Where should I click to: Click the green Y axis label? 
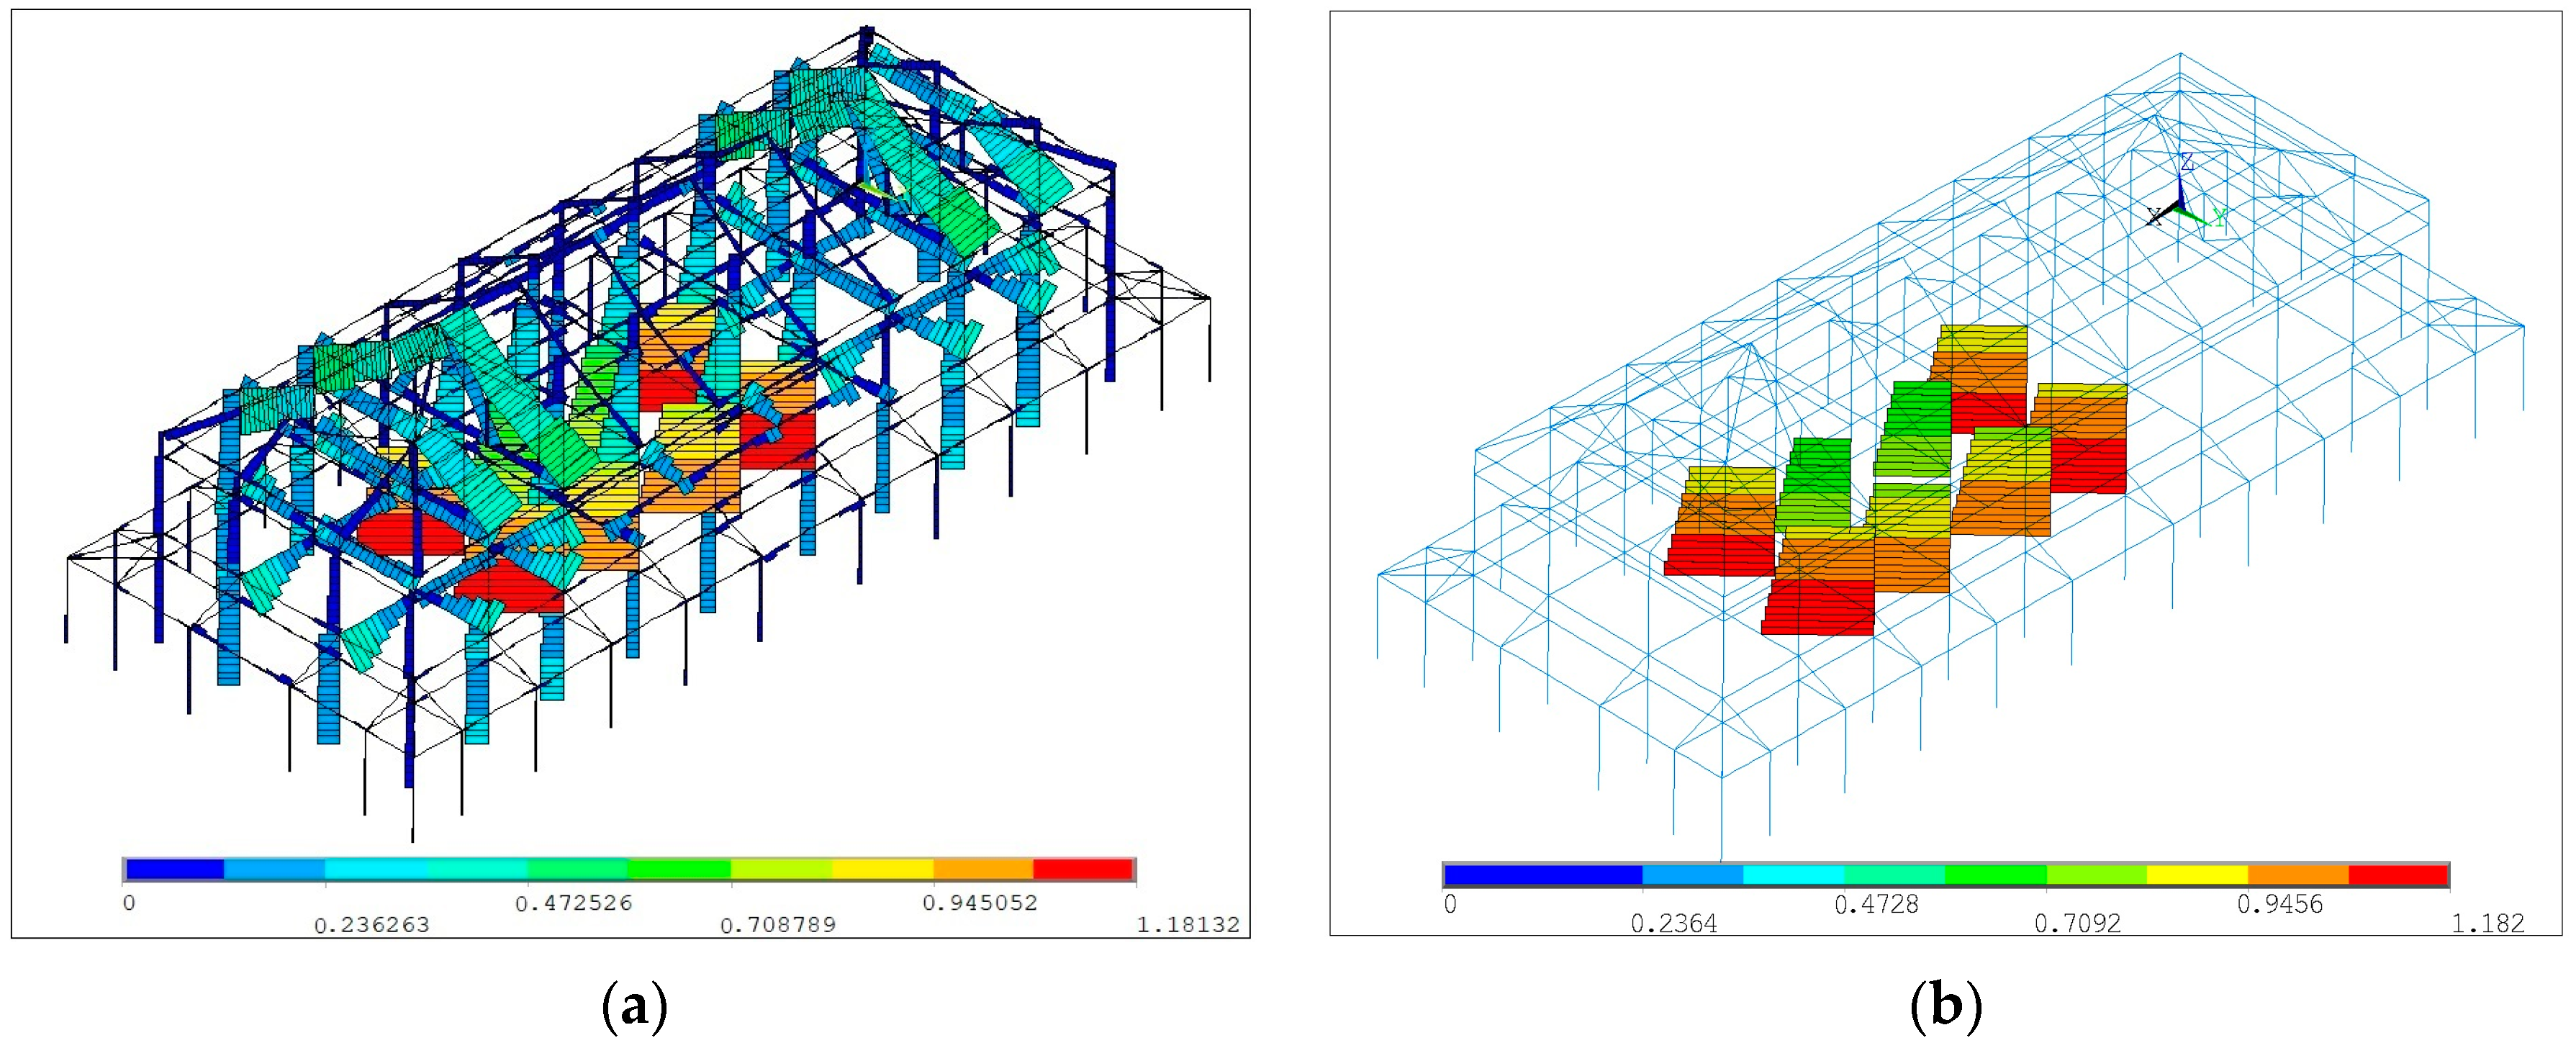point(2219,217)
